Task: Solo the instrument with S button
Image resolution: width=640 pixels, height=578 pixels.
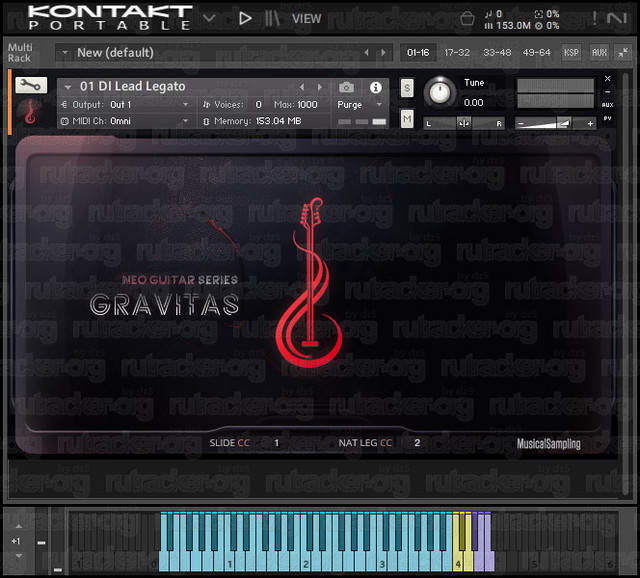Action: tap(407, 88)
